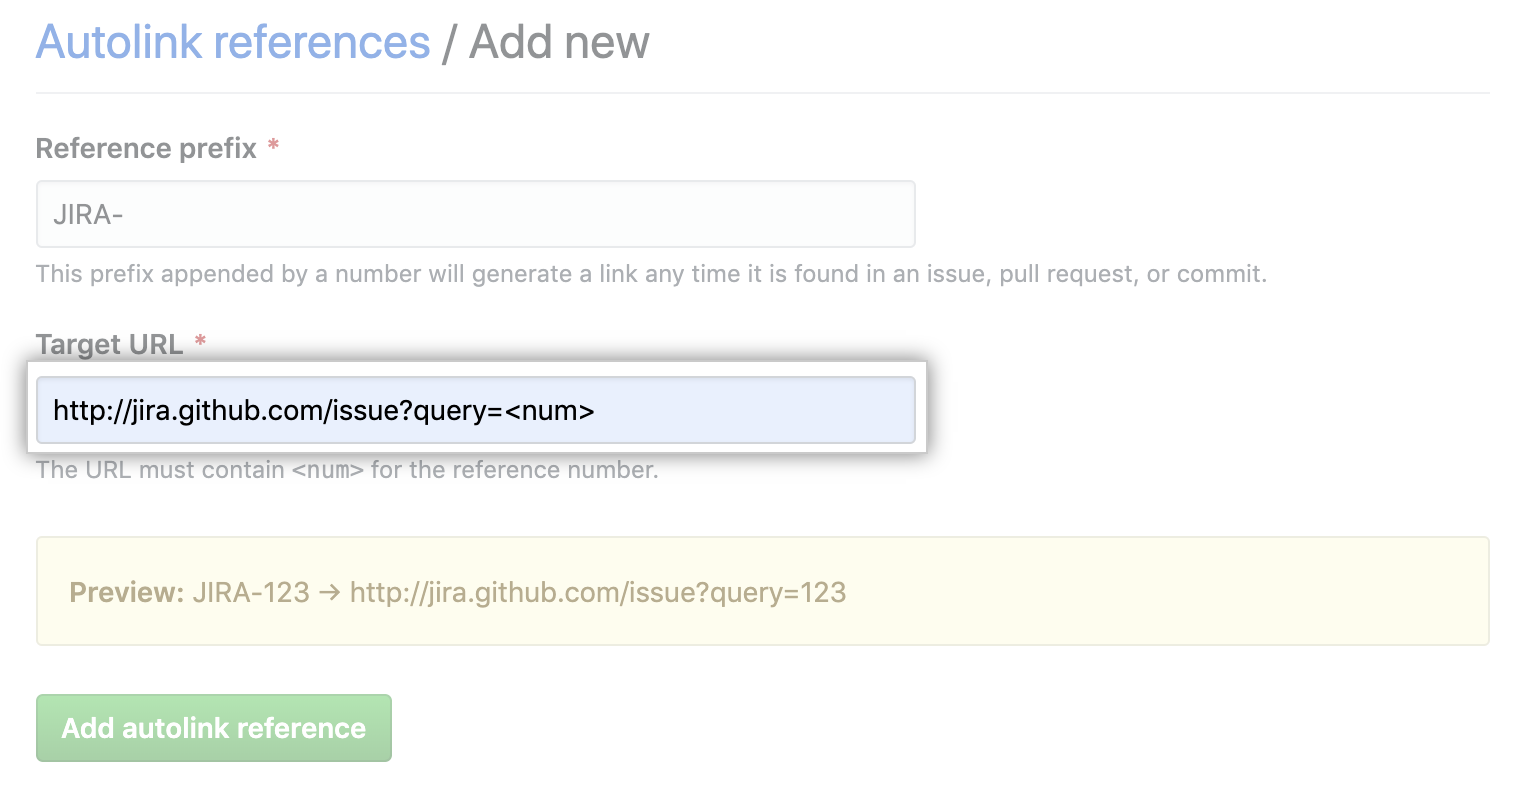Screen dimensions: 1522x788
Task: Click the slash separator in the breadcrumb
Action: (x=449, y=43)
